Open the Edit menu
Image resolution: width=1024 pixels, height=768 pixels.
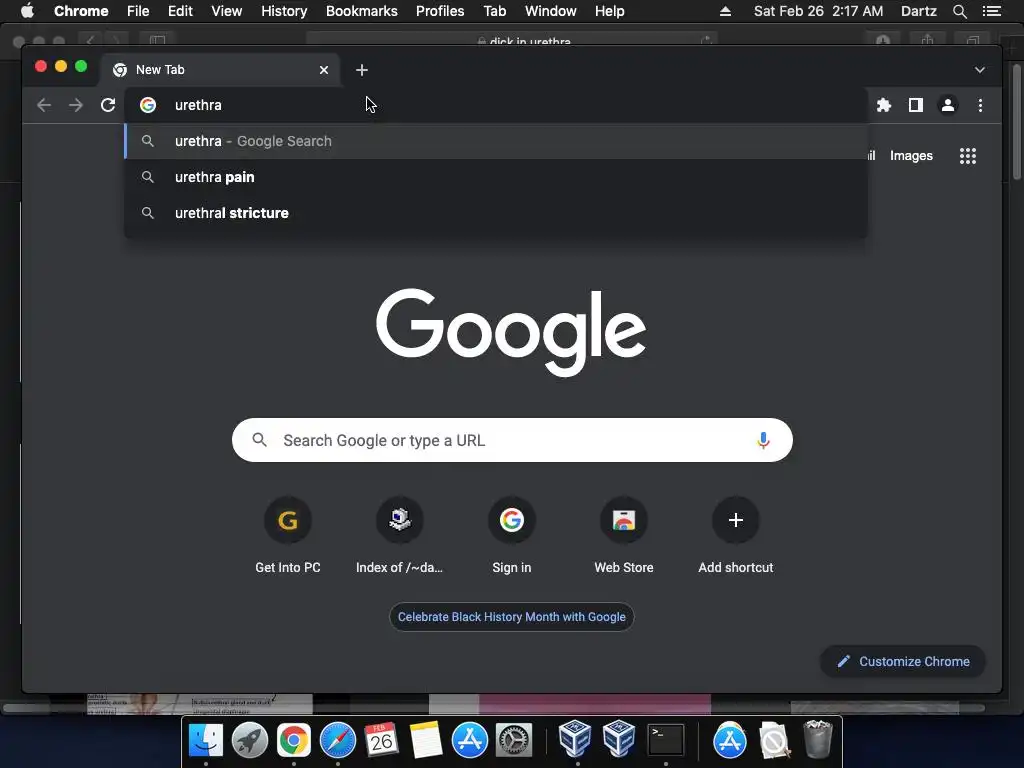pos(180,11)
